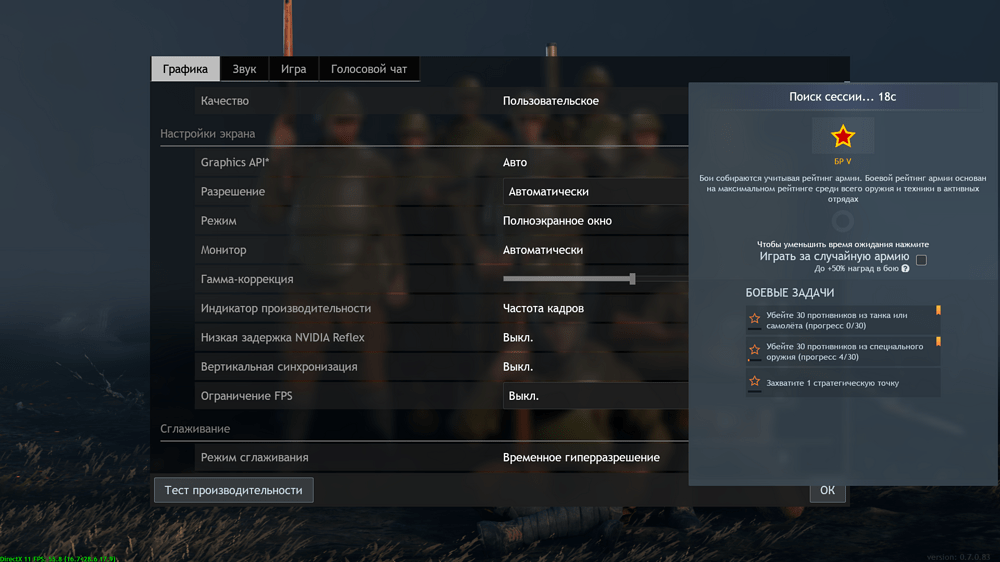Switch to the 'Игра' settings tab
1000x562 pixels.
point(293,69)
